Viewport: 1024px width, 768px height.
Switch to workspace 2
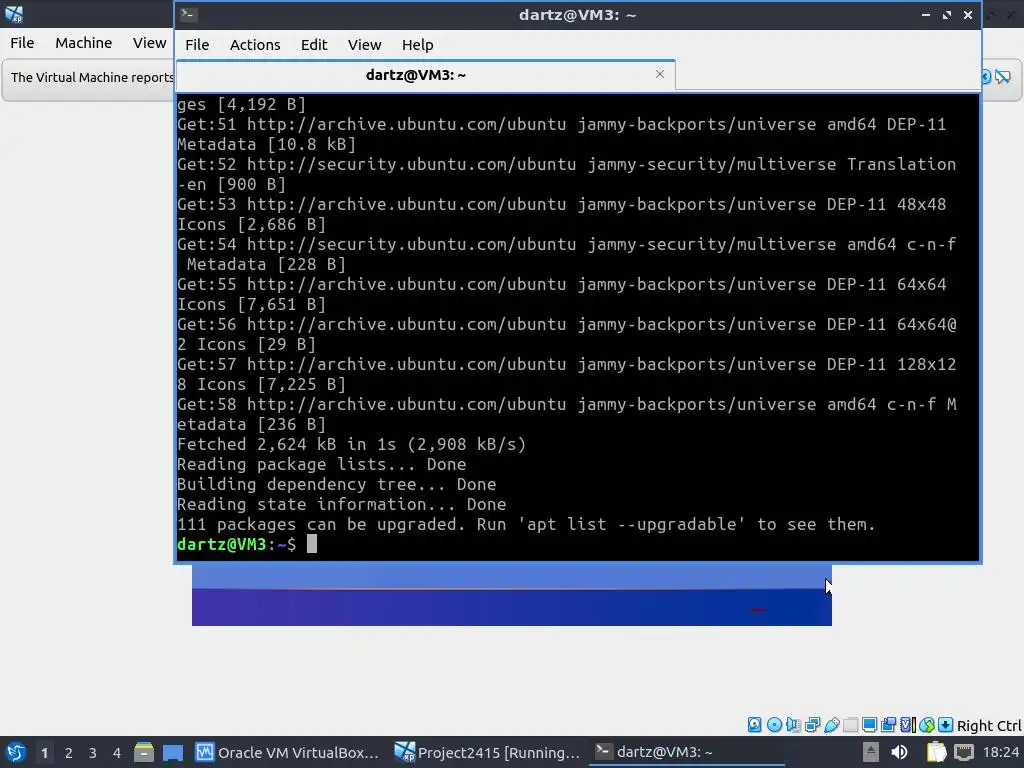tap(69, 753)
